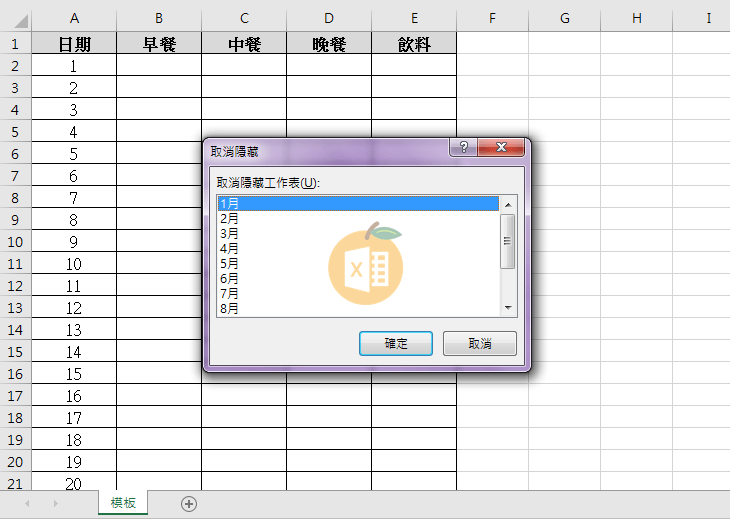Screen dimensions: 730x519
Task: Add a new sheet with plus icon
Action: pyautogui.click(x=189, y=504)
